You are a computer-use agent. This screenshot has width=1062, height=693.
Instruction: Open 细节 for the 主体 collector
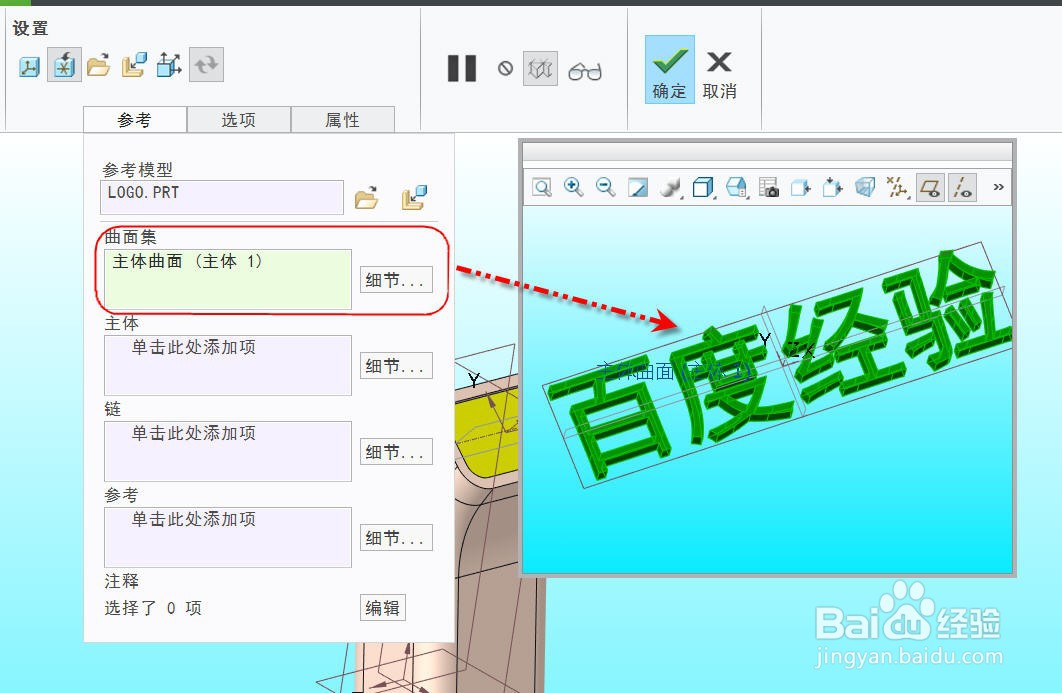[x=396, y=366]
